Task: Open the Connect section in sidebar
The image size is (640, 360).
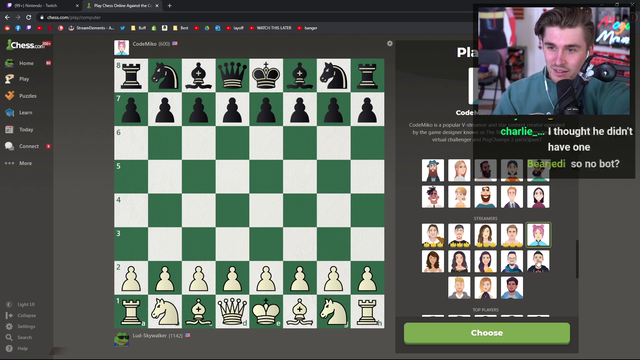Action: point(29,146)
